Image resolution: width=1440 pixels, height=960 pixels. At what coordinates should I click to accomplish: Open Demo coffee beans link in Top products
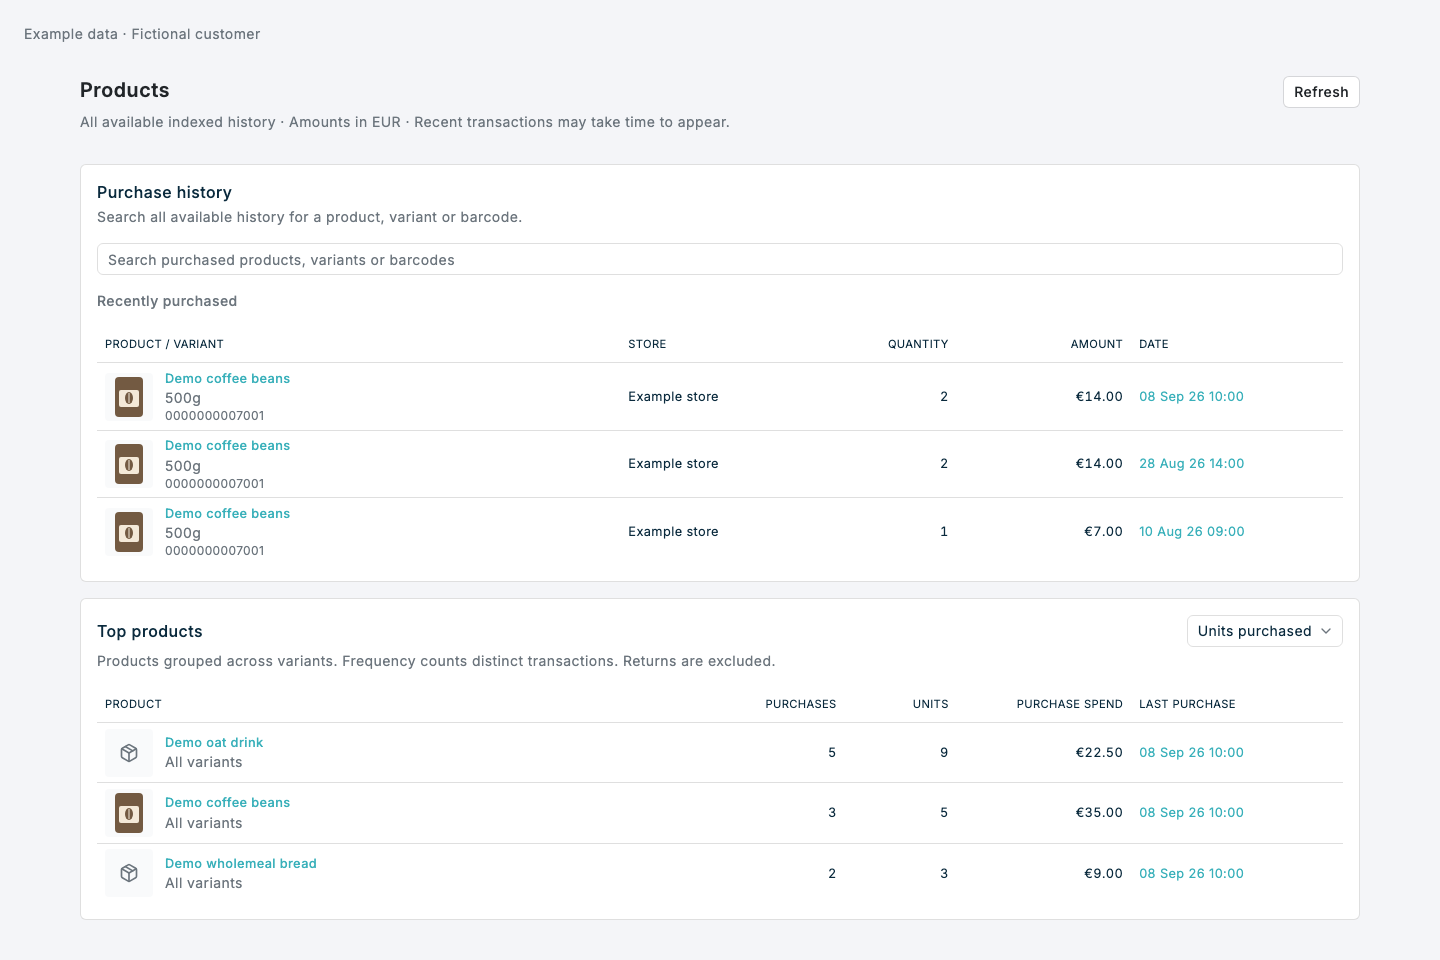tap(227, 803)
